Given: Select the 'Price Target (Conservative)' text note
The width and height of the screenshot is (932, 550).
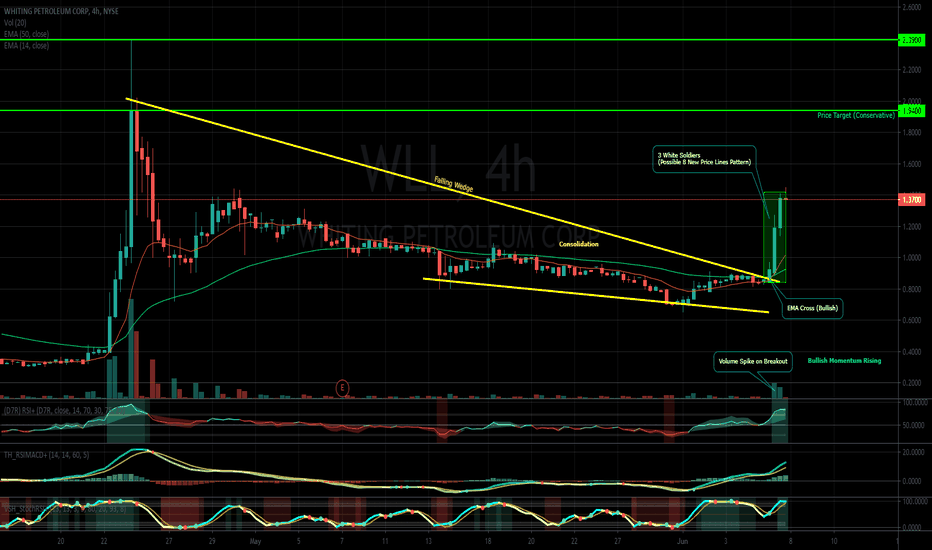Looking at the screenshot, I should (x=855, y=115).
